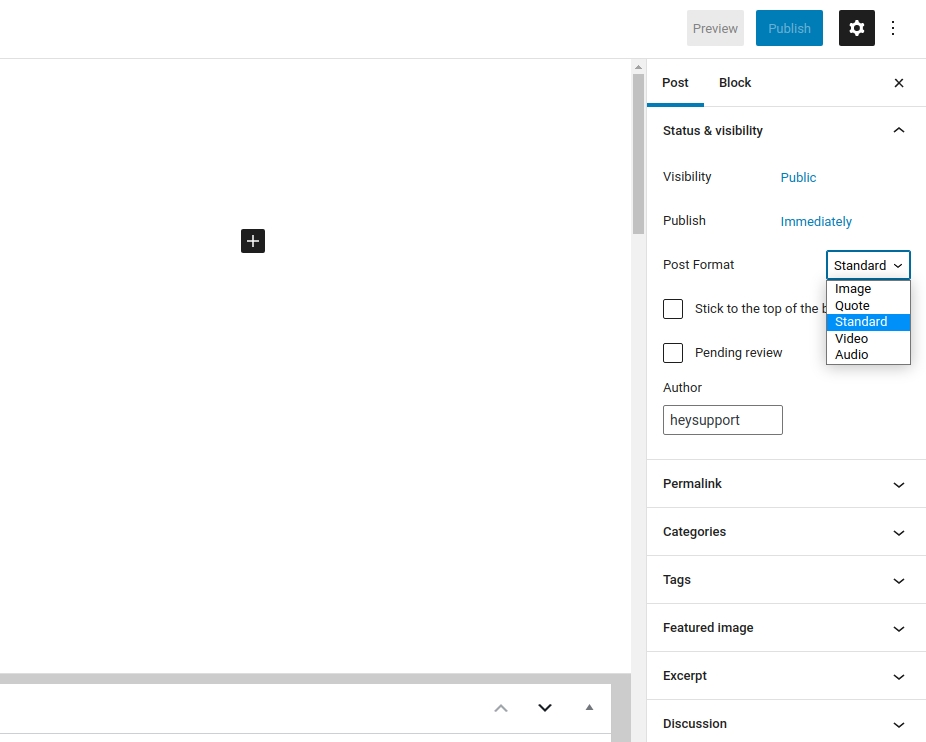Screen dimensions: 926x742
Task: Click the small triangle toggle in bottom panel
Action: 589,708
